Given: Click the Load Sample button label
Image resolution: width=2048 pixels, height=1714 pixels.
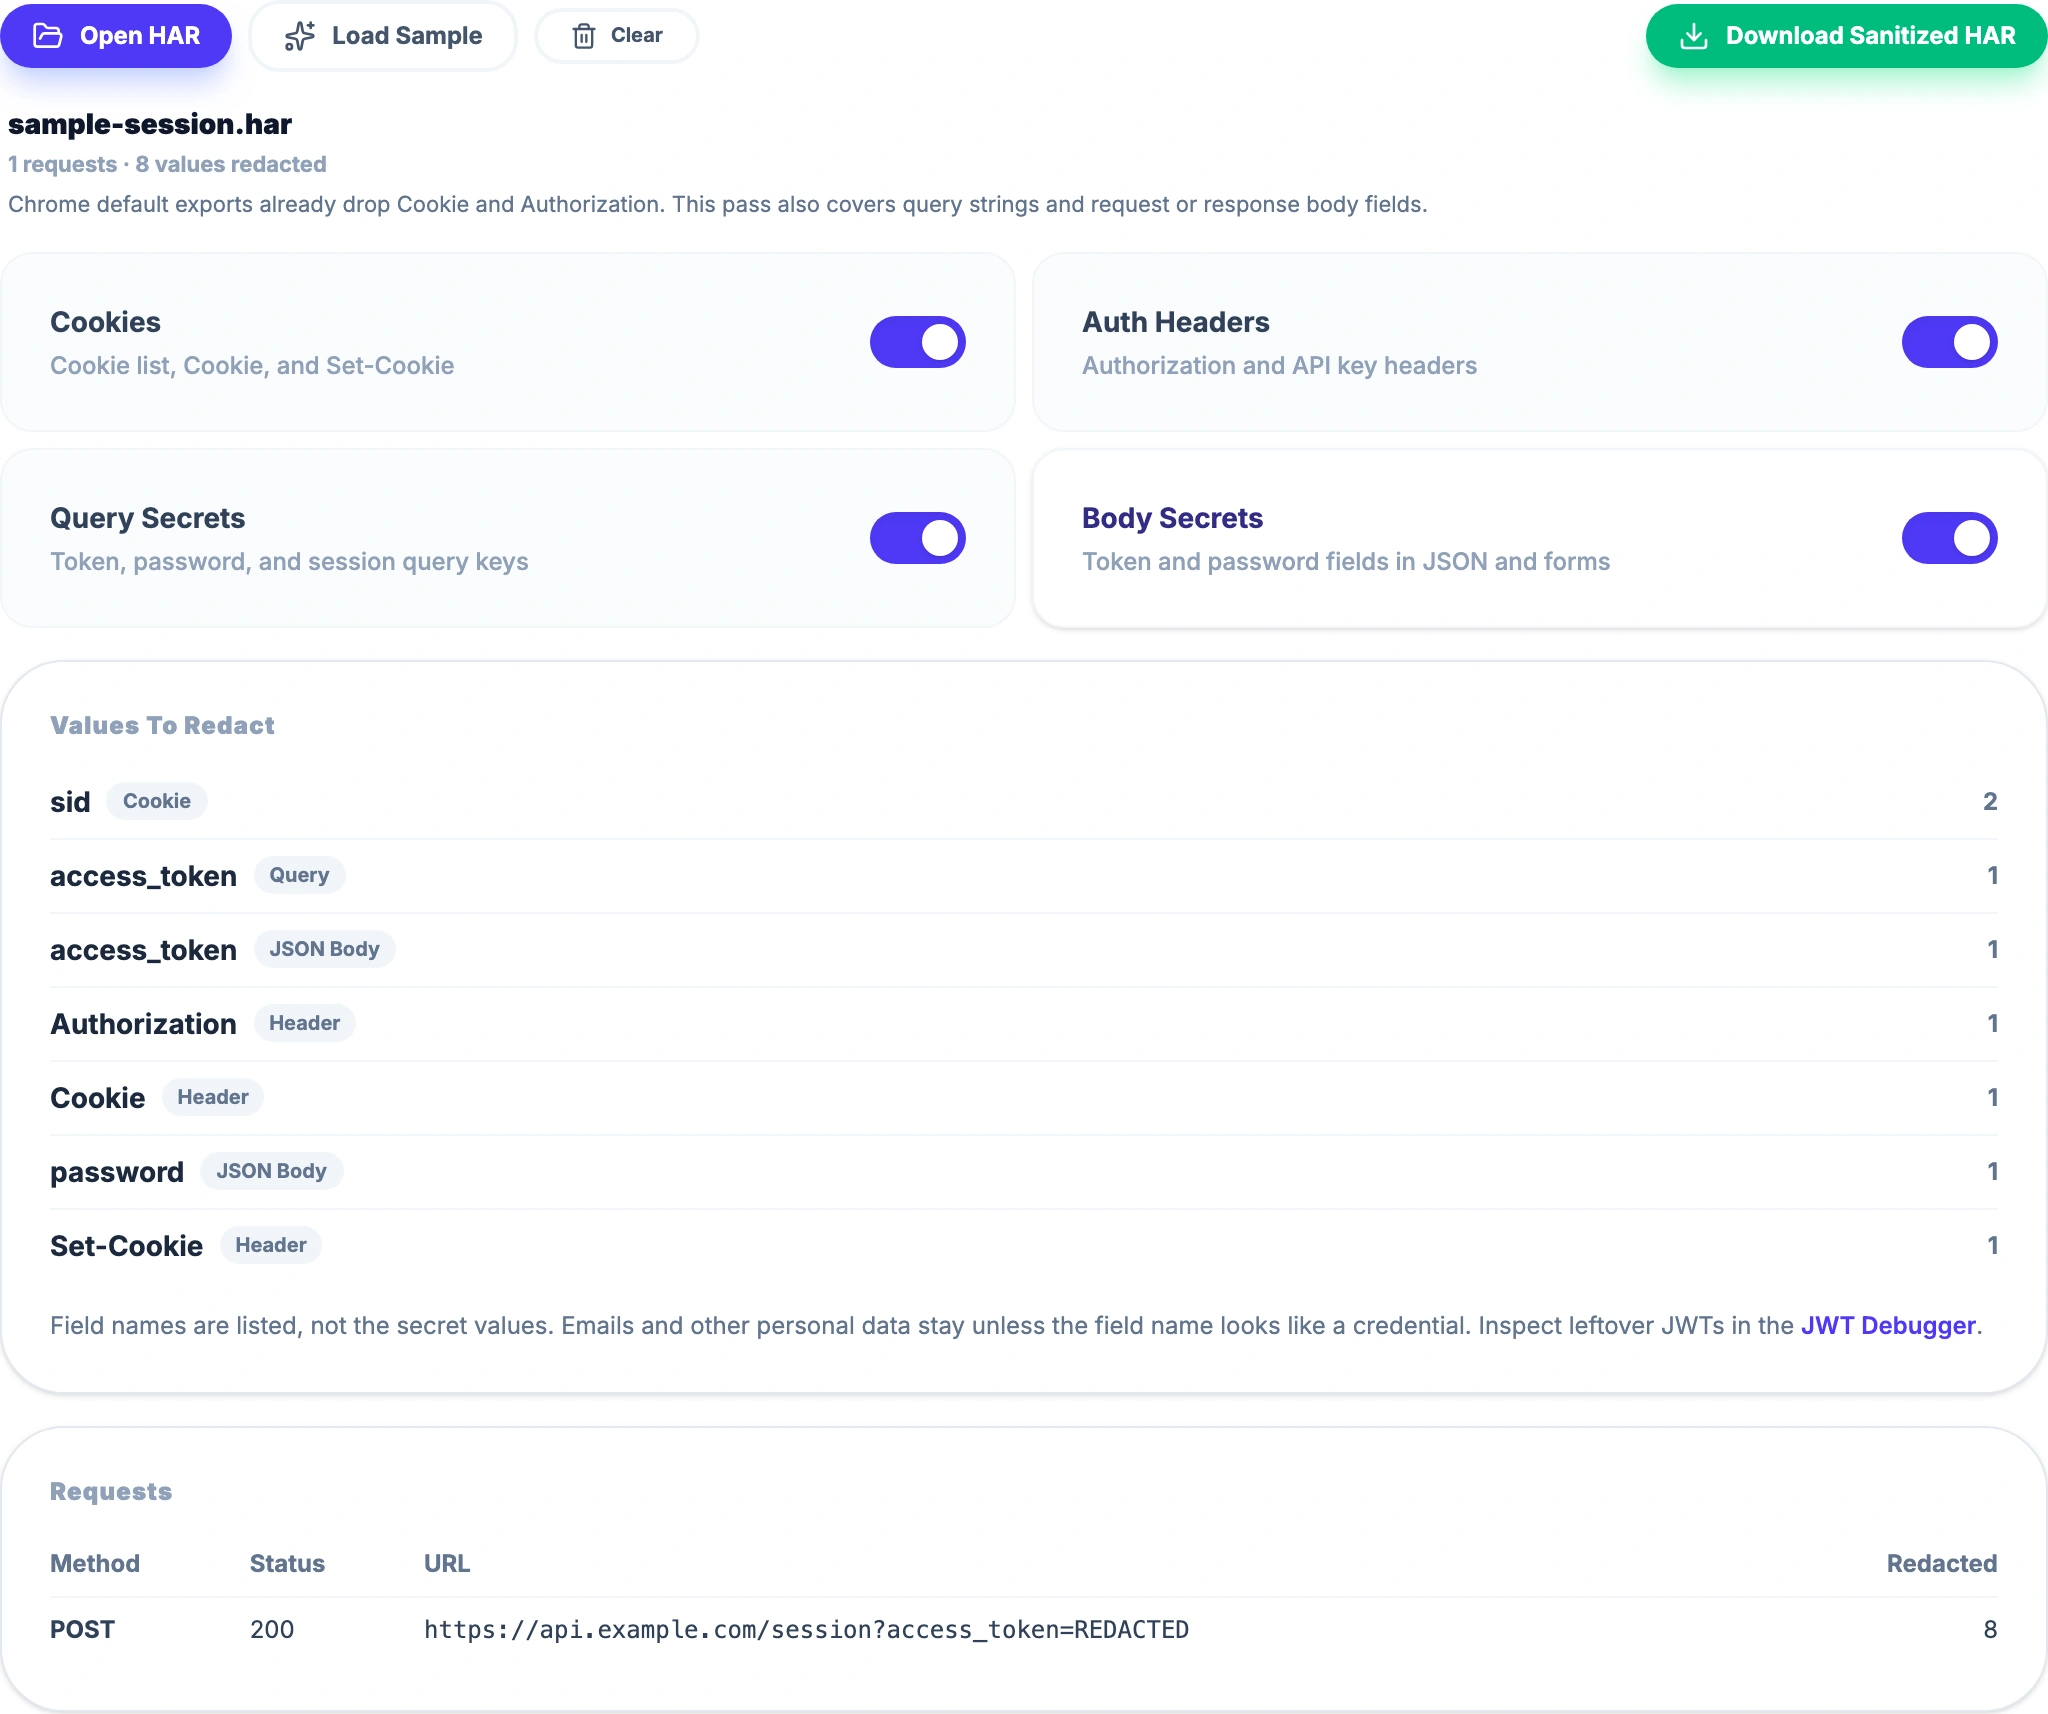Looking at the screenshot, I should [x=407, y=36].
